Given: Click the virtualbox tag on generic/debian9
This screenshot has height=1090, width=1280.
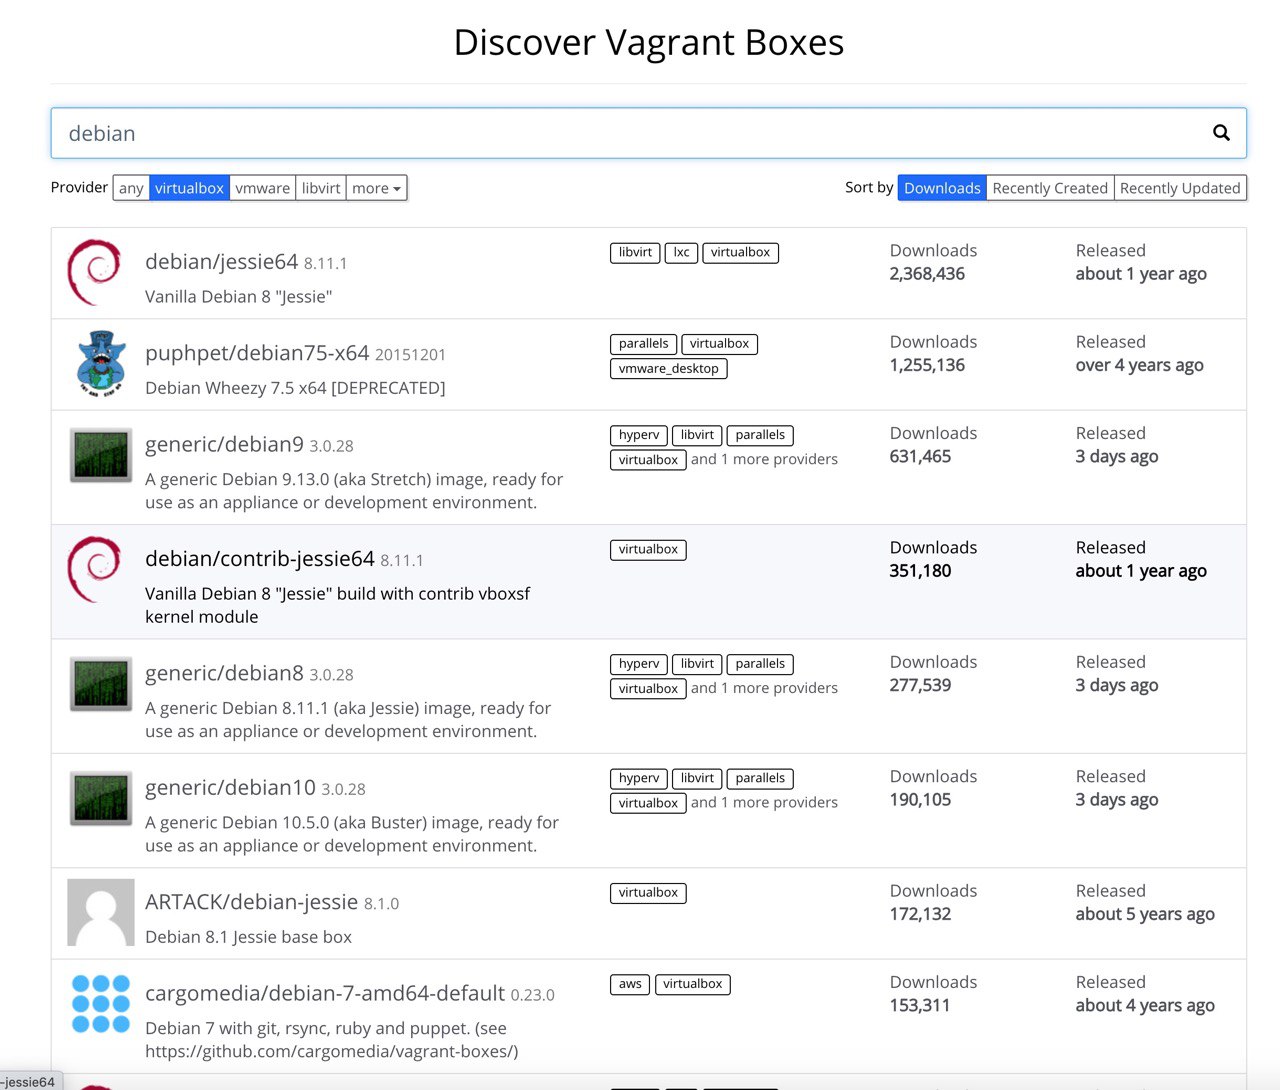Looking at the screenshot, I should pos(648,460).
